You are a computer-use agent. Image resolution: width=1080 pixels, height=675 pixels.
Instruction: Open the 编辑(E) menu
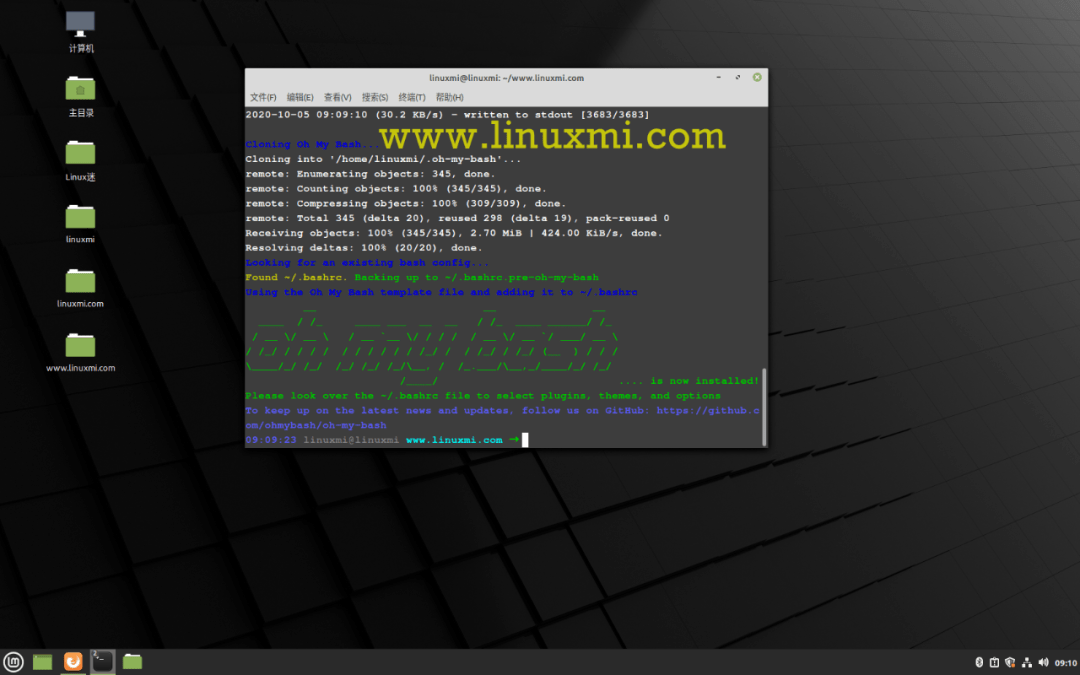[x=299, y=97]
